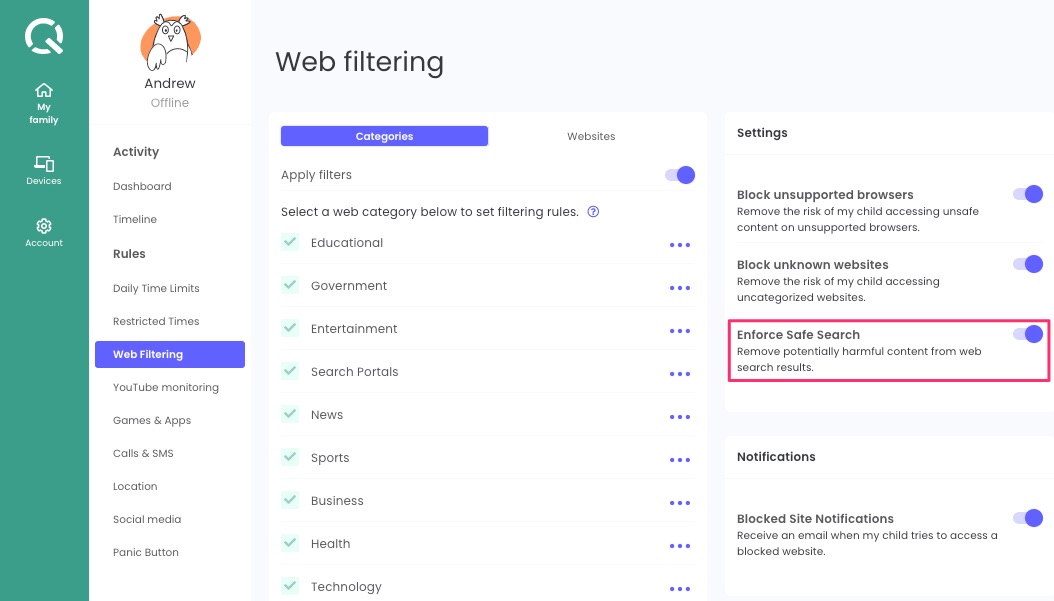Go to the Dashboard page
This screenshot has width=1054, height=601.
[142, 186]
